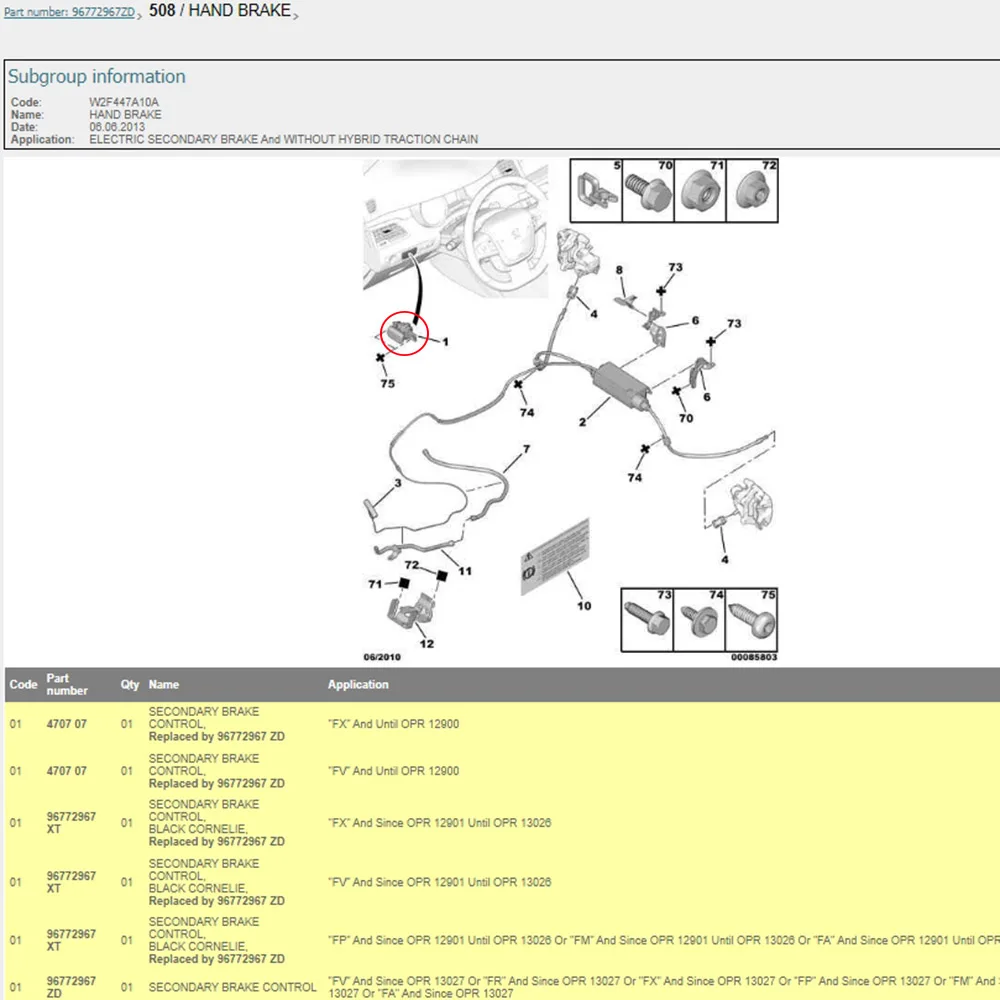The image size is (1000, 1000).
Task: Click the Qty column header
Action: pyautogui.click(x=129, y=684)
